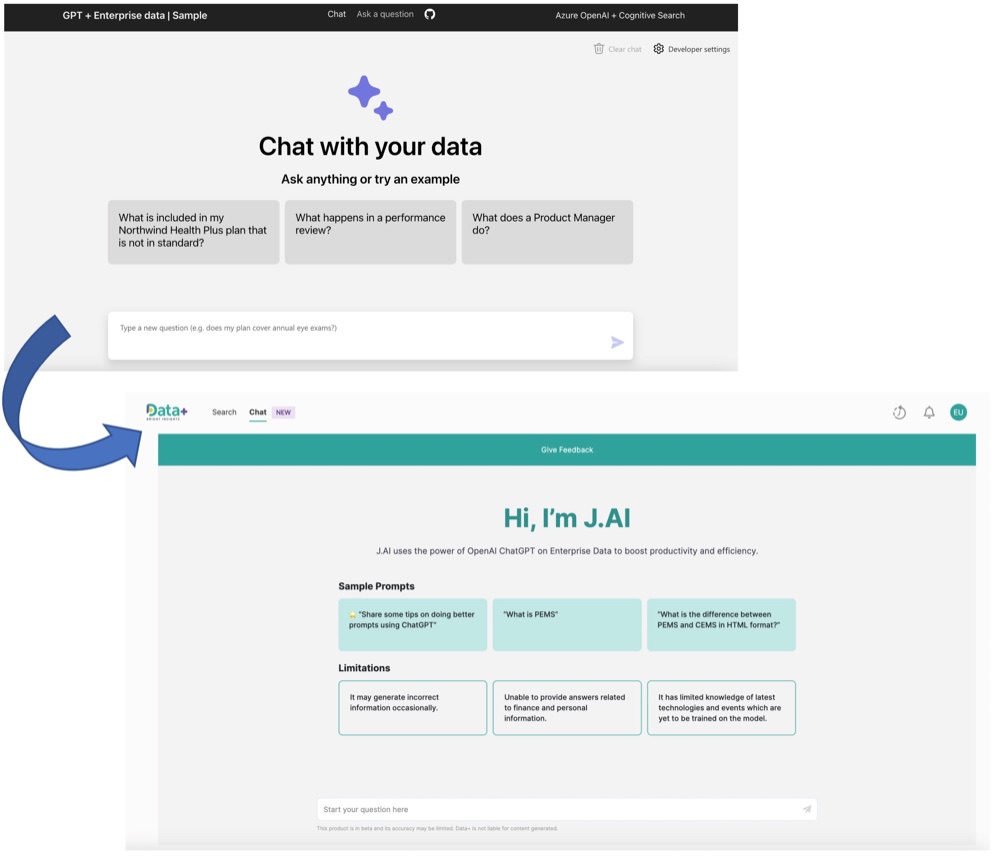Click the Give Feedback banner
Viewport: 1000px width, 865px height.
point(566,450)
